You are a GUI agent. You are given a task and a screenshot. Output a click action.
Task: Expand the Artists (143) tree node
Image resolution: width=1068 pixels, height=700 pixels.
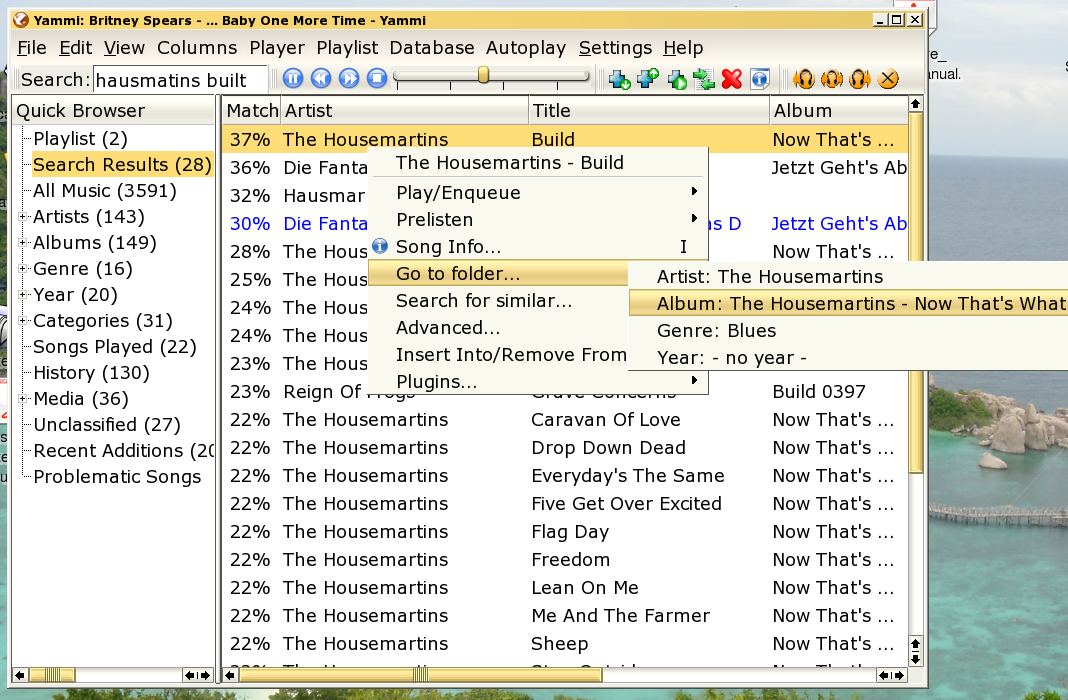click(x=23, y=217)
